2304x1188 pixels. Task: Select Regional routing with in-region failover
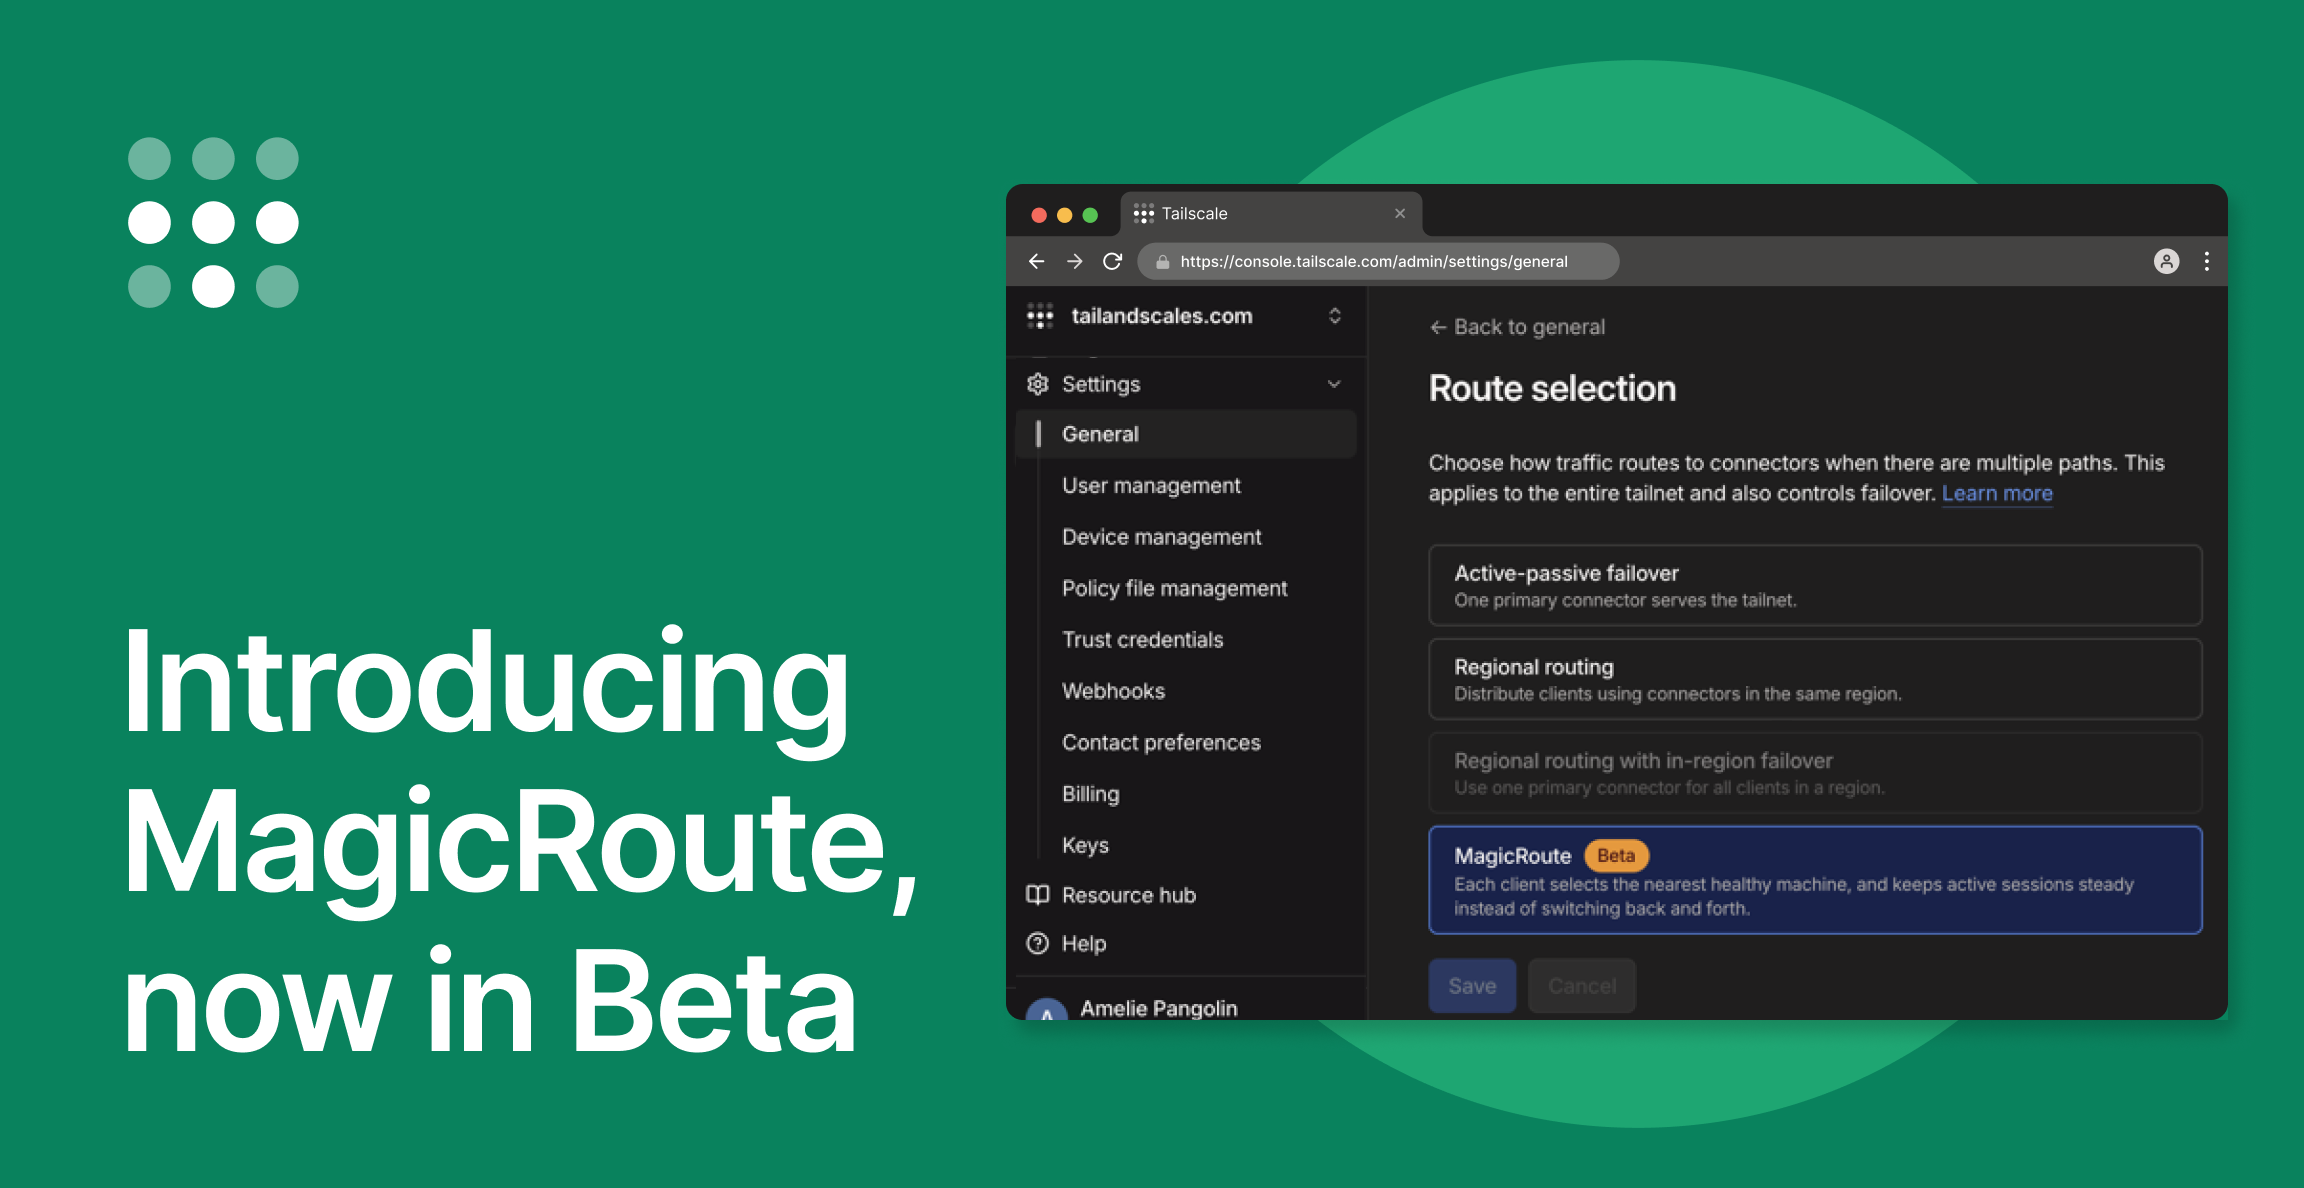1815,773
